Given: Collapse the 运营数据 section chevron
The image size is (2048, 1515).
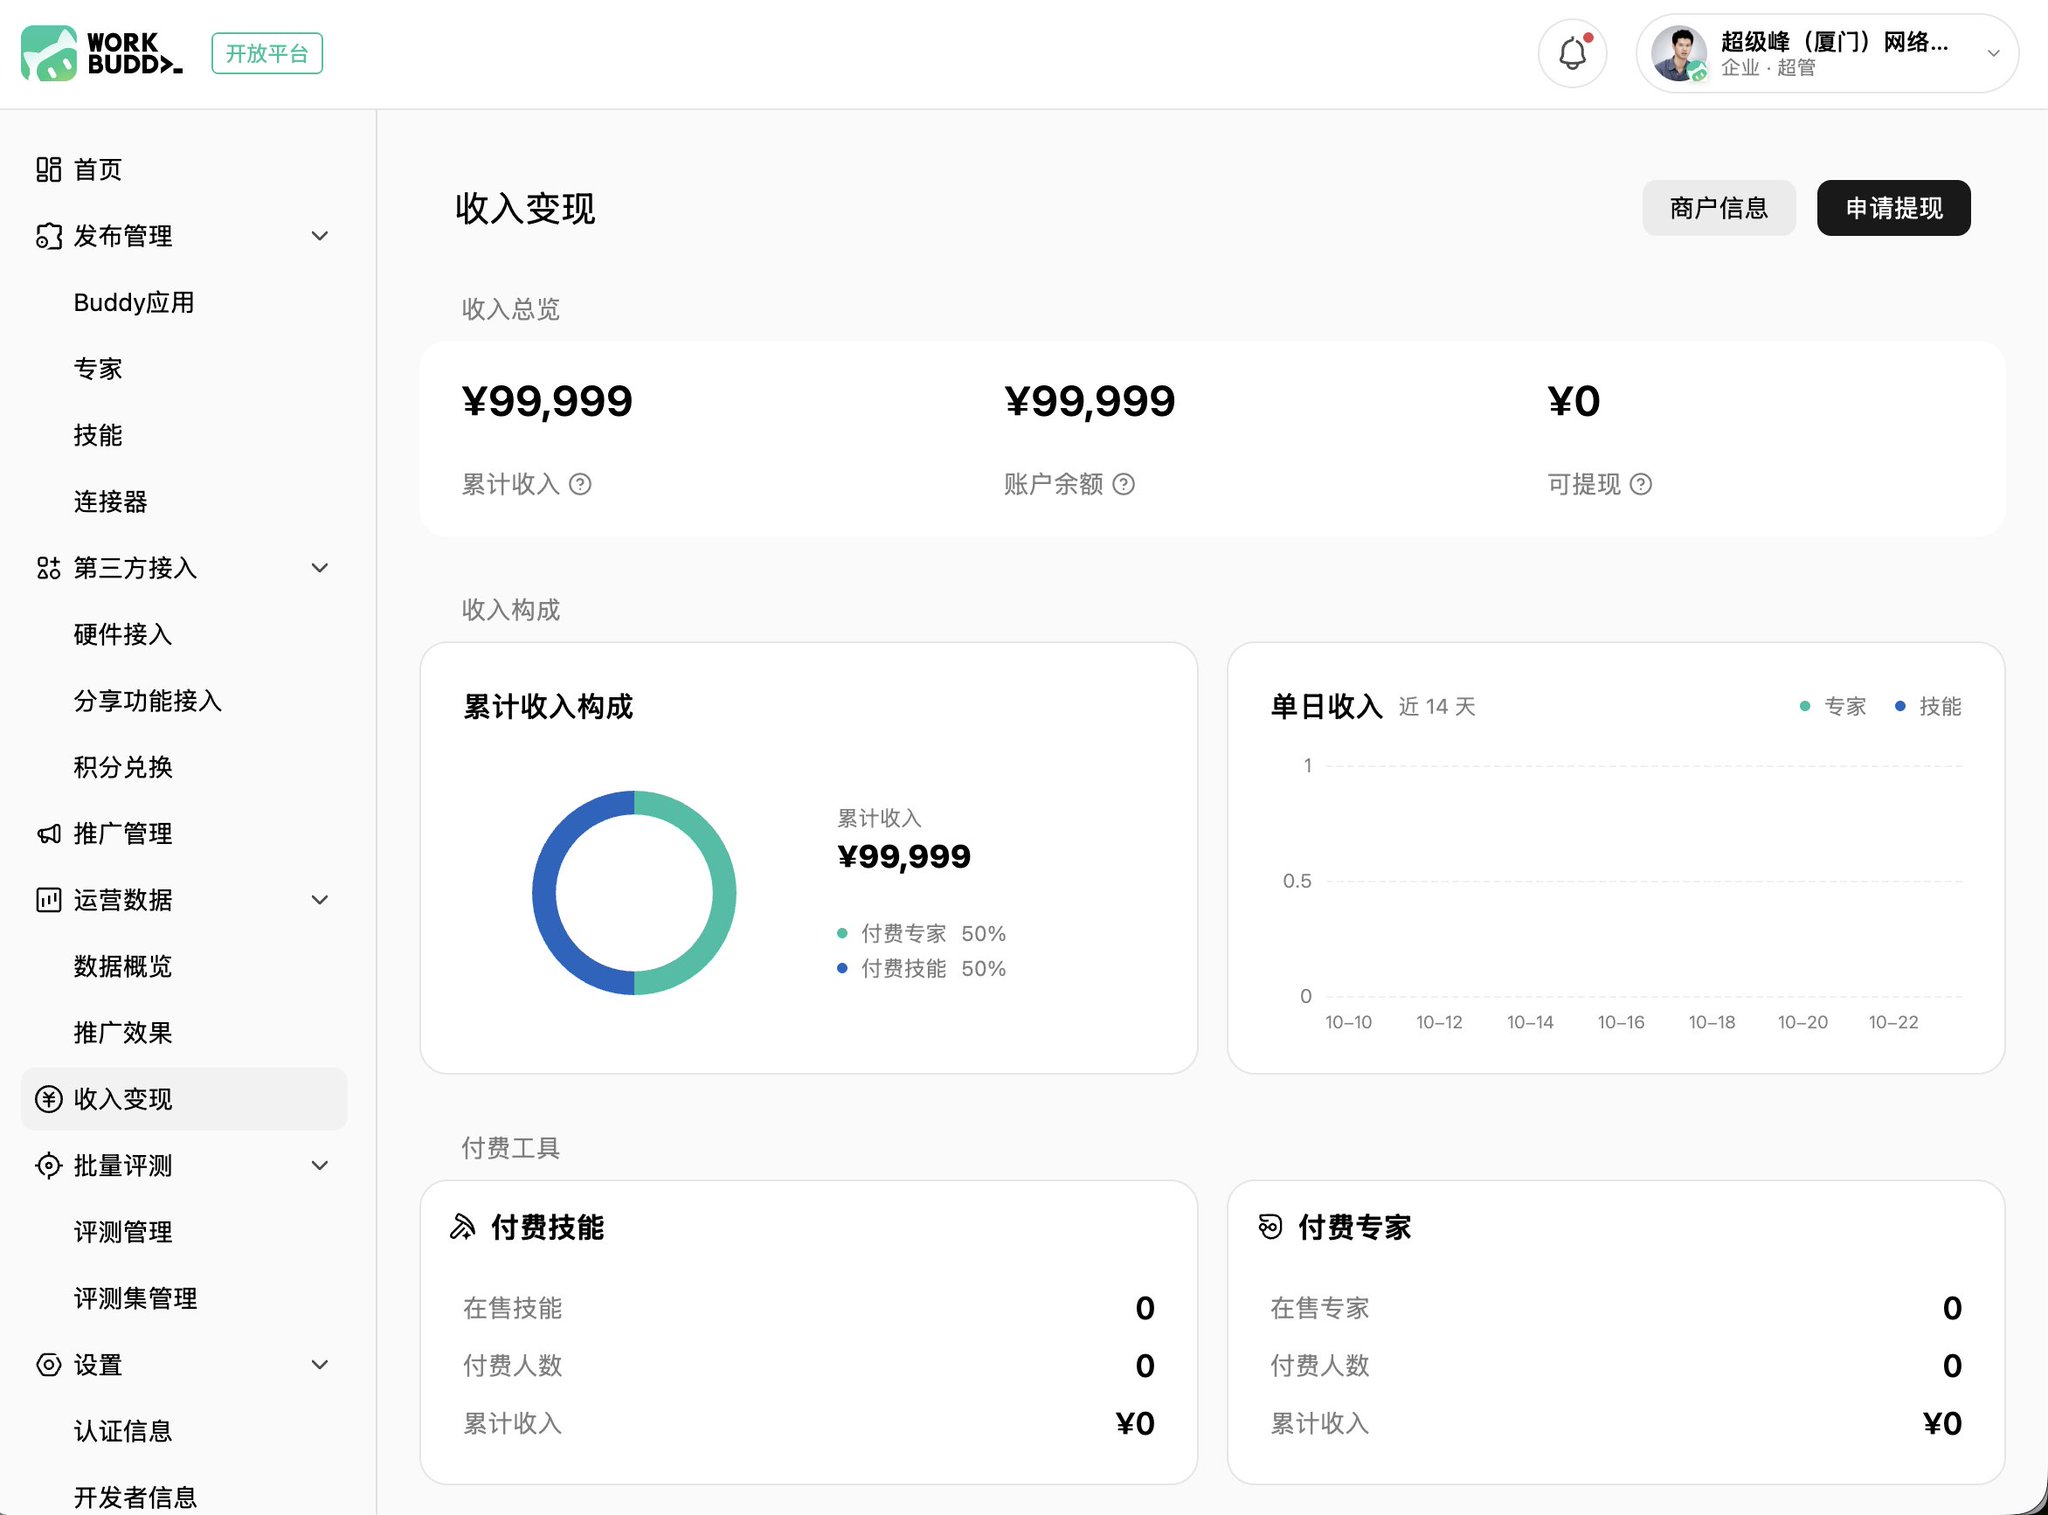Looking at the screenshot, I should pyautogui.click(x=320, y=900).
